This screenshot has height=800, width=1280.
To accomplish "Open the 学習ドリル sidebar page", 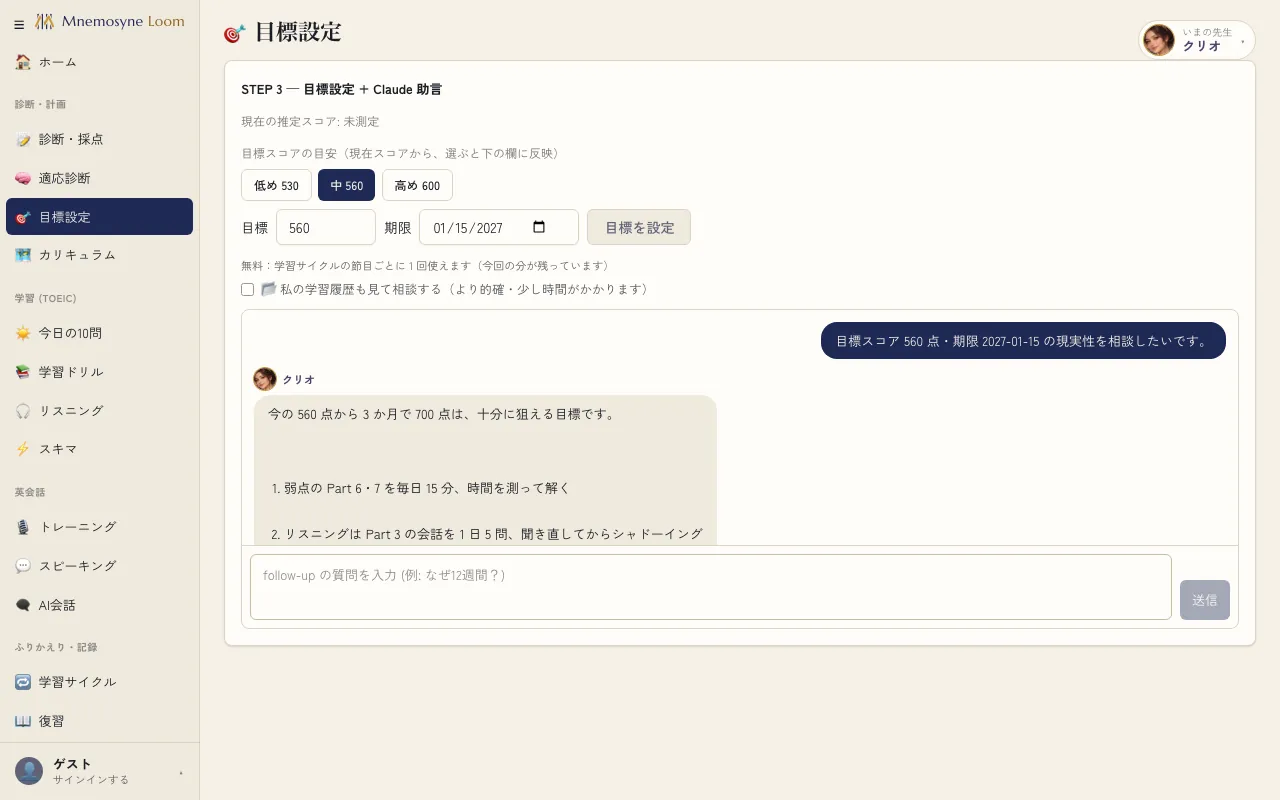I will (x=100, y=372).
